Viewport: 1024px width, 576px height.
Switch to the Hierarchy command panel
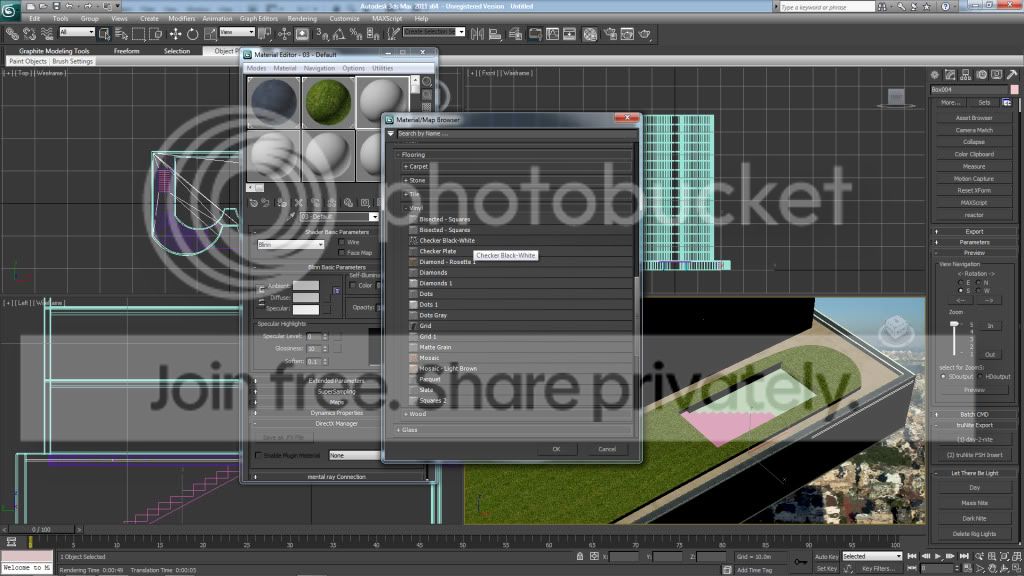(966, 75)
